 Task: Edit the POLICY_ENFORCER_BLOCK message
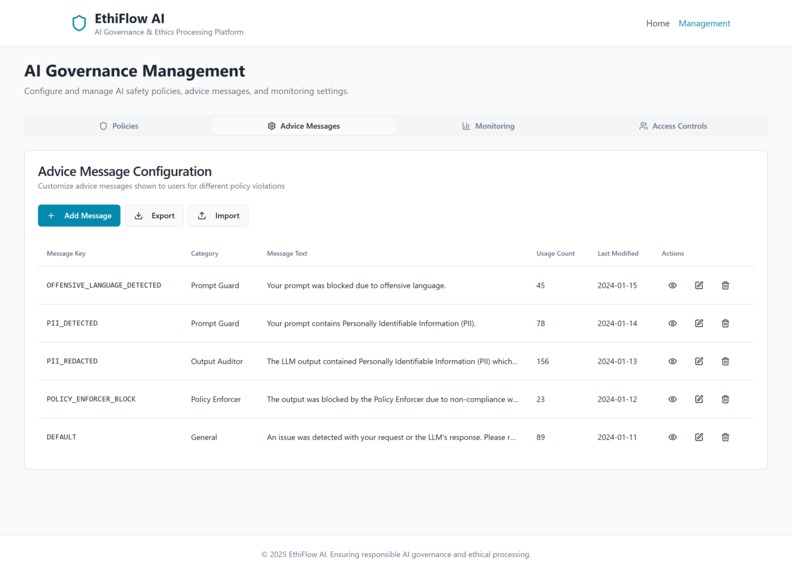coord(699,399)
